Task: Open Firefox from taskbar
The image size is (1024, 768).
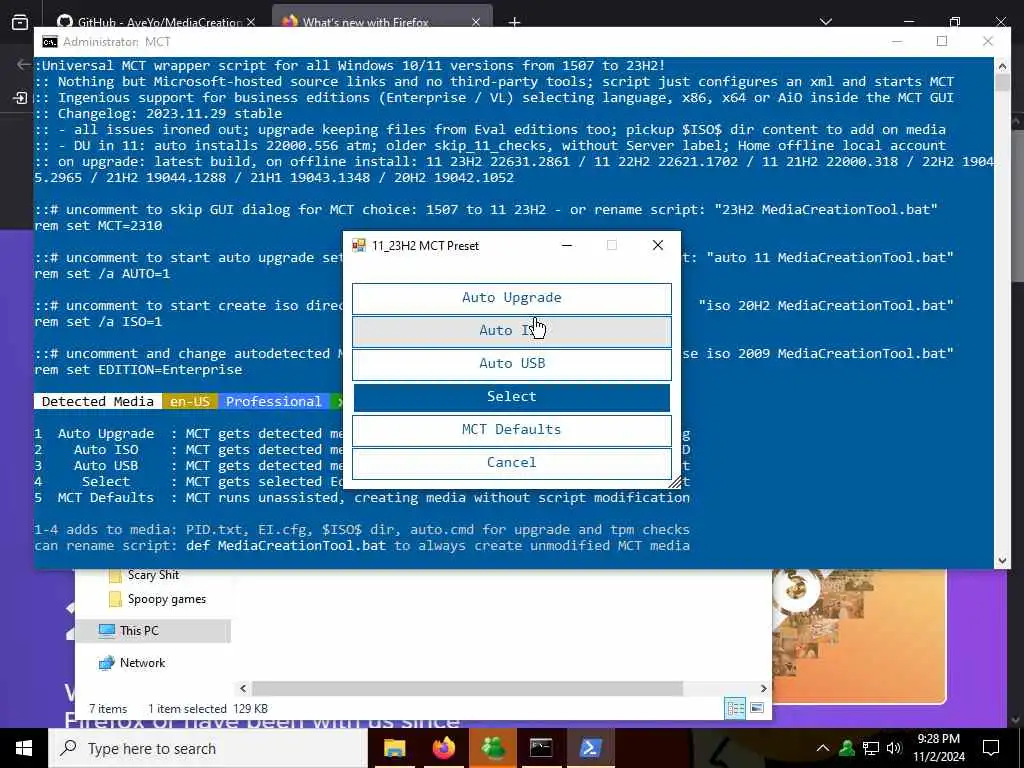Action: (443, 748)
